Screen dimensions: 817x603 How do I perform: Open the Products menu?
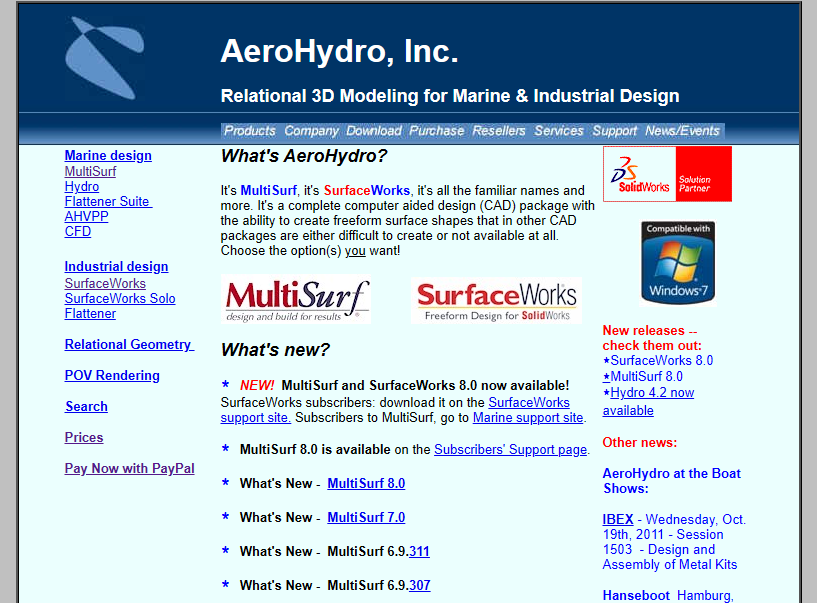250,130
